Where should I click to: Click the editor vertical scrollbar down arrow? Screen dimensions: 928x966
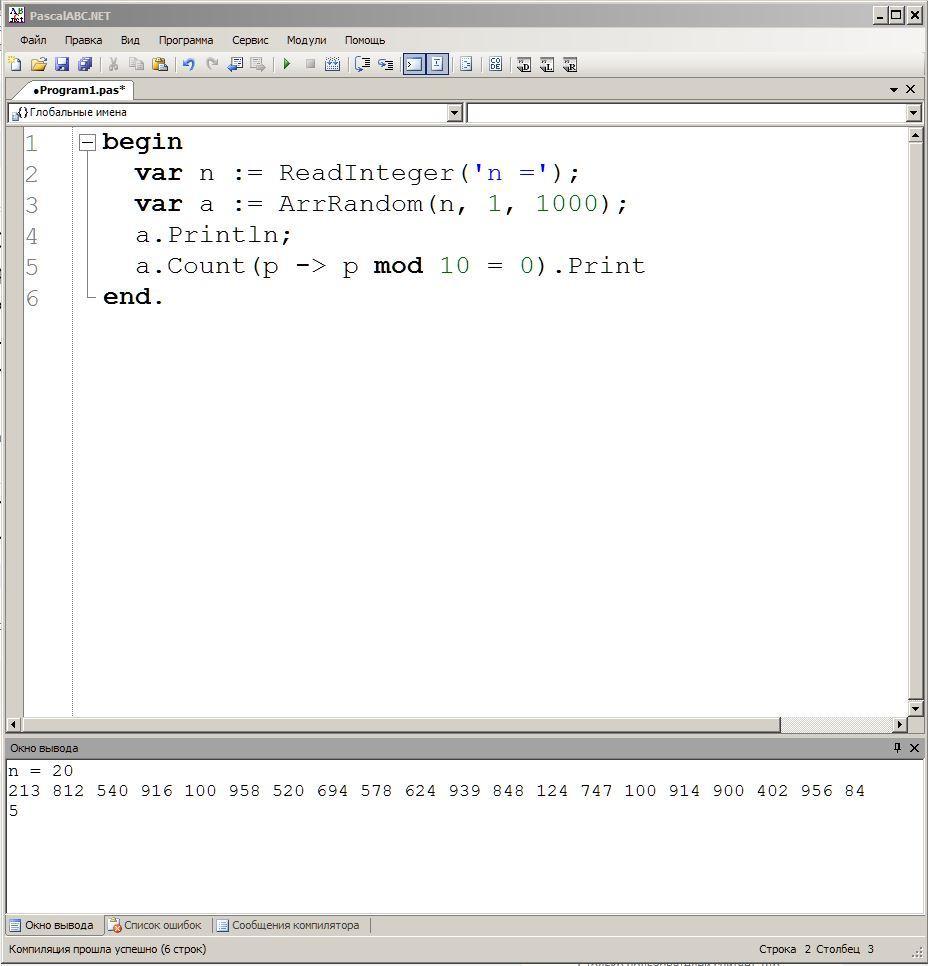click(915, 708)
